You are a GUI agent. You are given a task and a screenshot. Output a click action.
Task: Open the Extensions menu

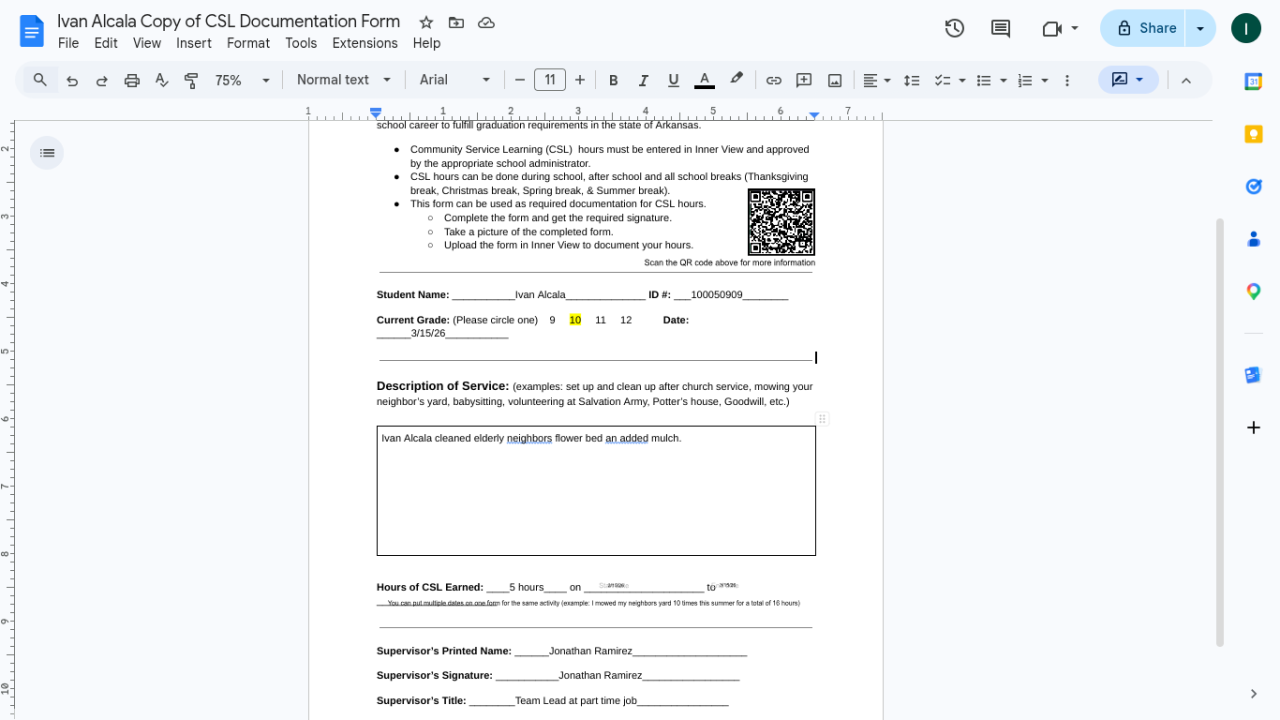click(x=364, y=43)
